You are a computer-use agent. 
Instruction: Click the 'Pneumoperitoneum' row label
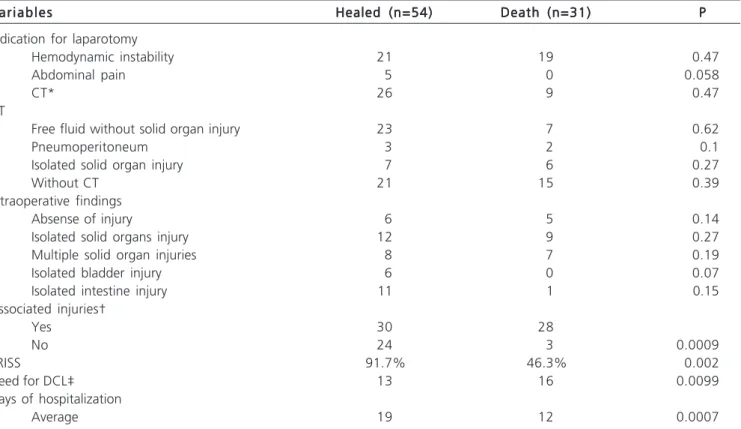pos(89,147)
